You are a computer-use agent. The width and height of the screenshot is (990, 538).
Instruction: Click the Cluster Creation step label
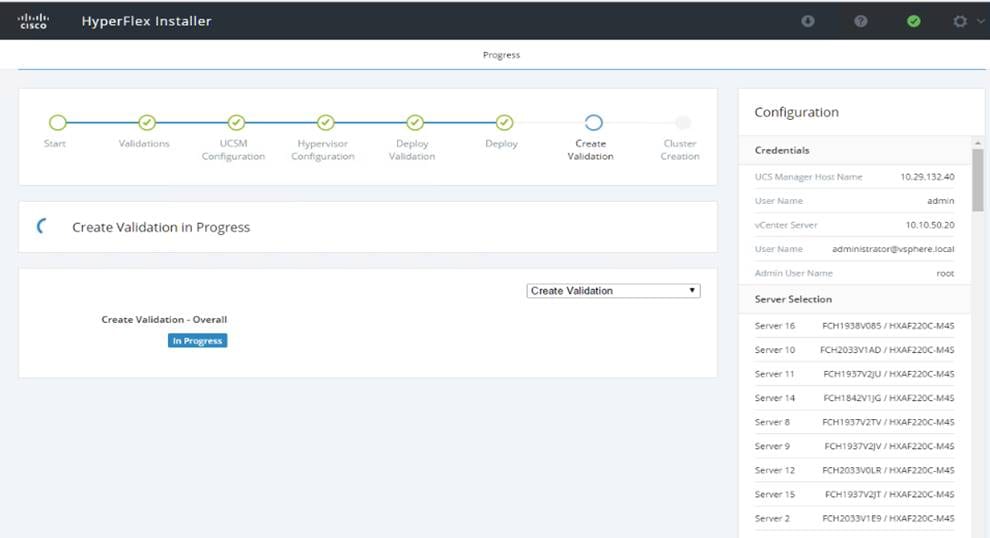(680, 150)
